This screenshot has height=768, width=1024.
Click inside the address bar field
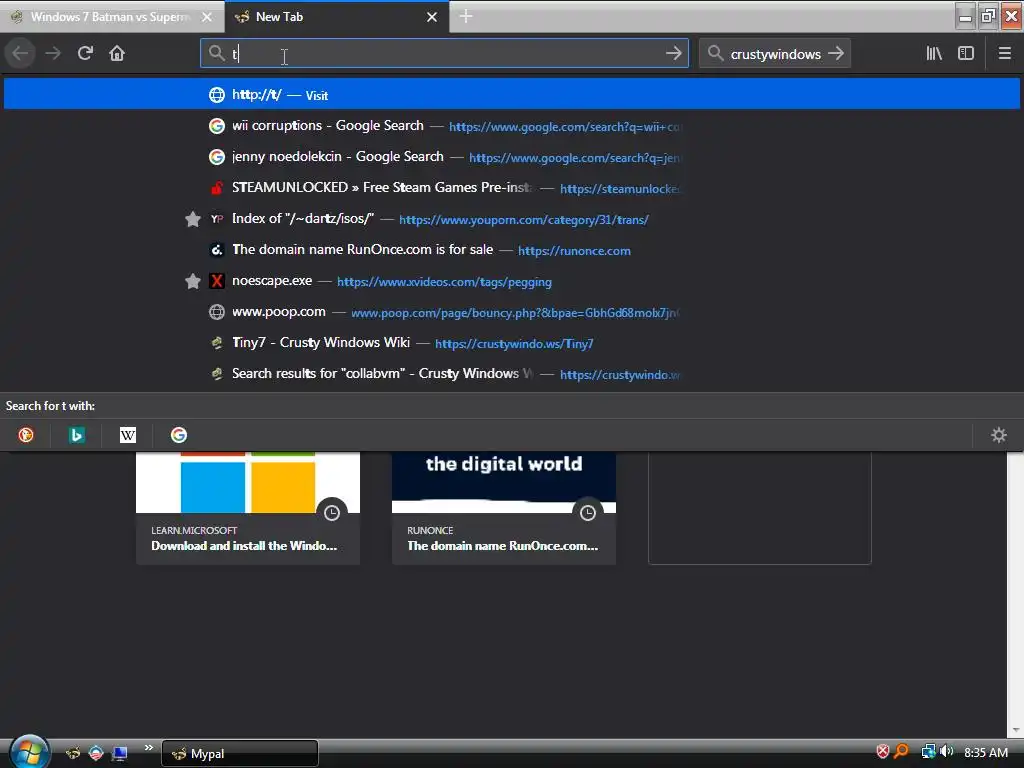444,54
